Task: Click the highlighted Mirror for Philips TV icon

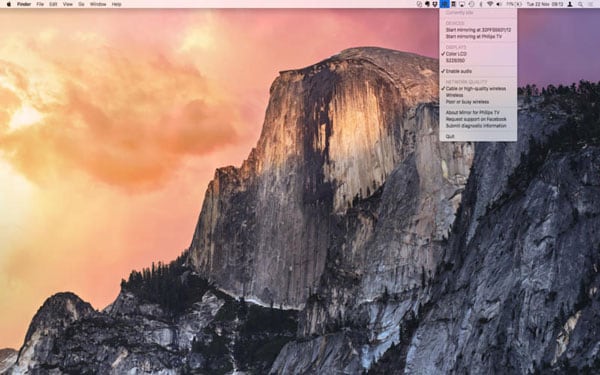Action: pyautogui.click(x=445, y=4)
